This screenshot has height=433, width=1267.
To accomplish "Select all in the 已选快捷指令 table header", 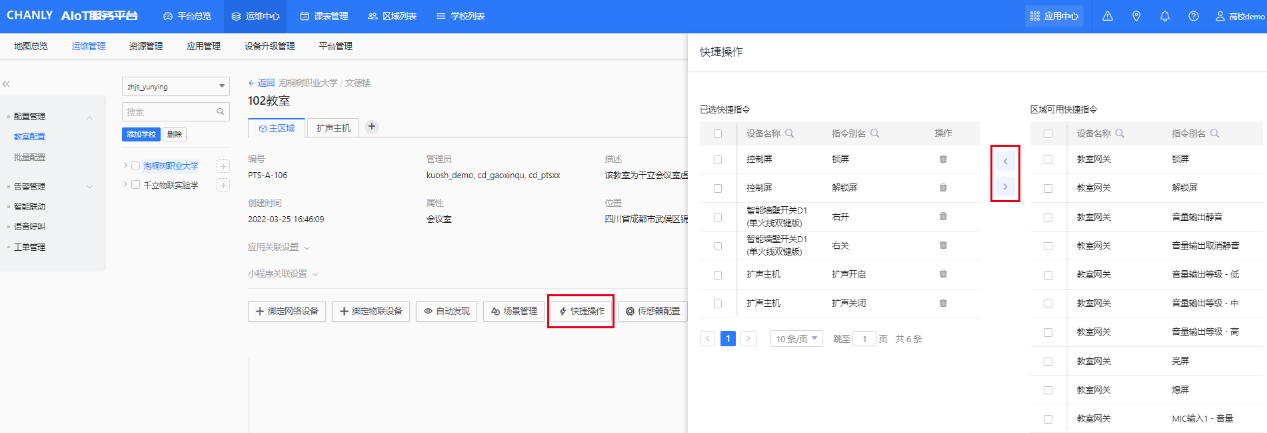I will pyautogui.click(x=717, y=133).
